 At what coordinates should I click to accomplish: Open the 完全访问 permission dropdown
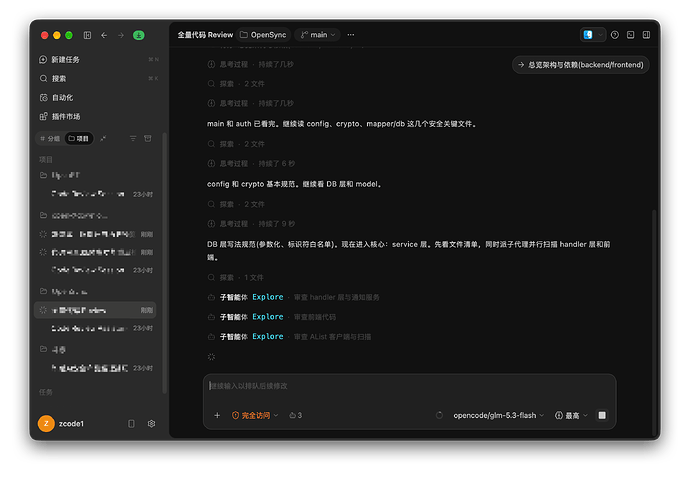(x=255, y=415)
